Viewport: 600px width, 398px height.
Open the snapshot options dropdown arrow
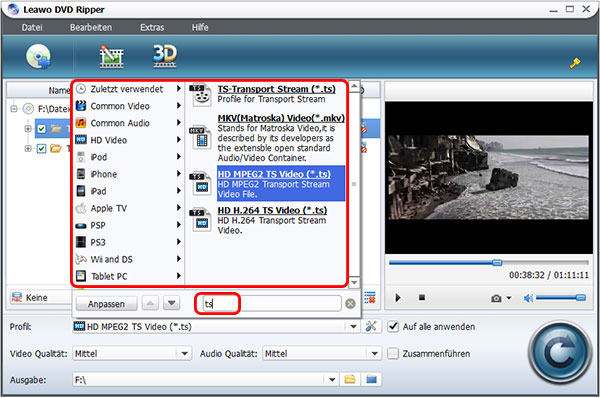(x=509, y=298)
